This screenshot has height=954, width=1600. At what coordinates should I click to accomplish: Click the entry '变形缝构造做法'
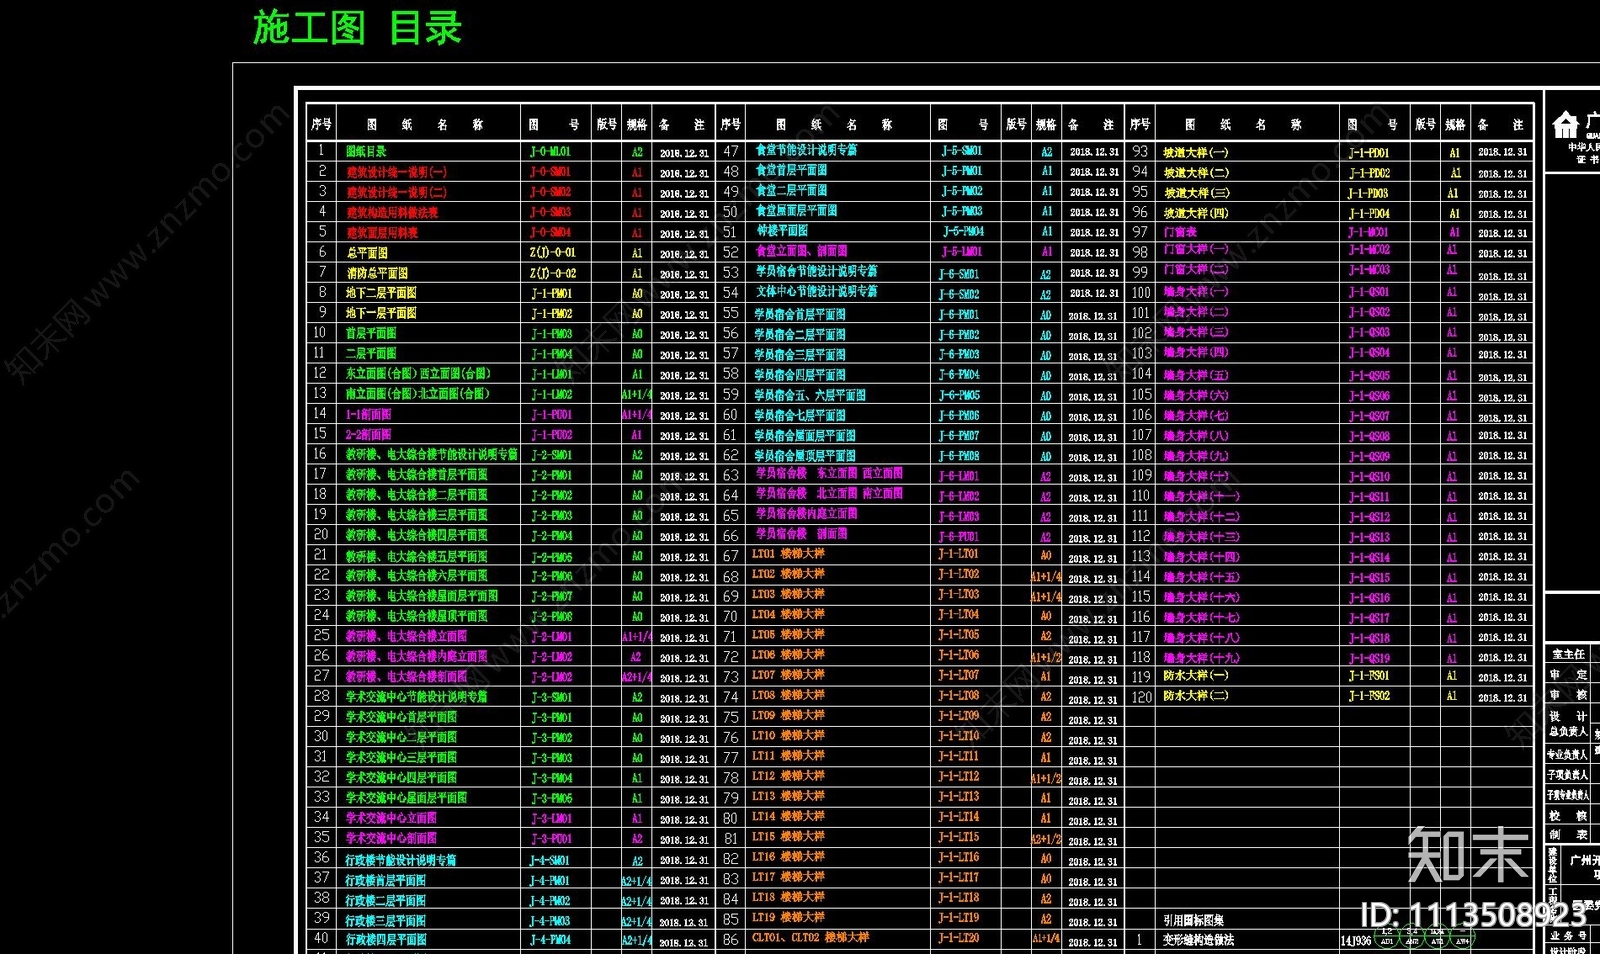point(1198,940)
